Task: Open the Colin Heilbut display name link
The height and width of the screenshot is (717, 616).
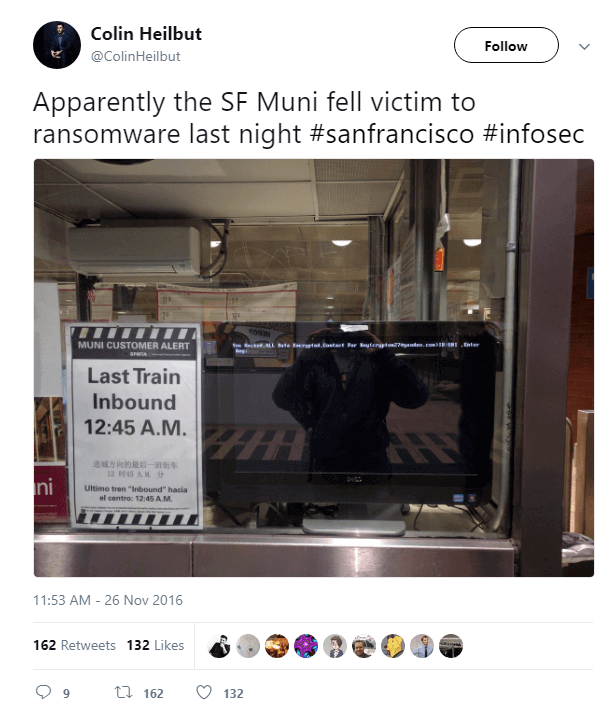Action: click(146, 34)
